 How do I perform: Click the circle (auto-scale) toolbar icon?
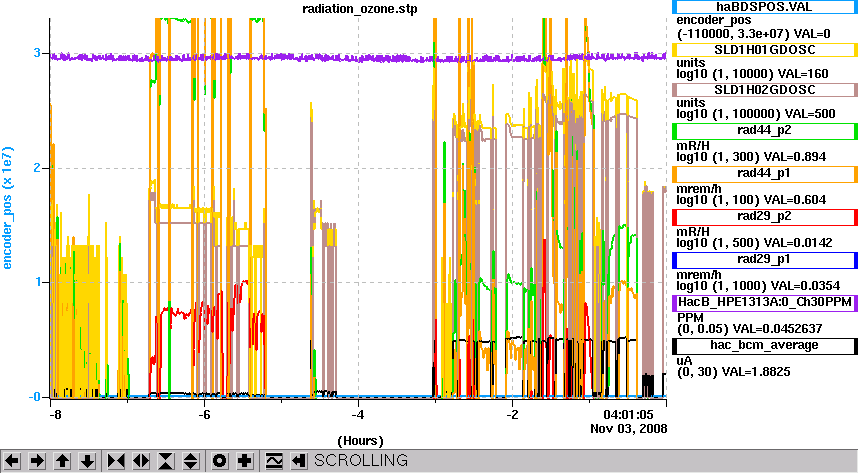[219, 461]
